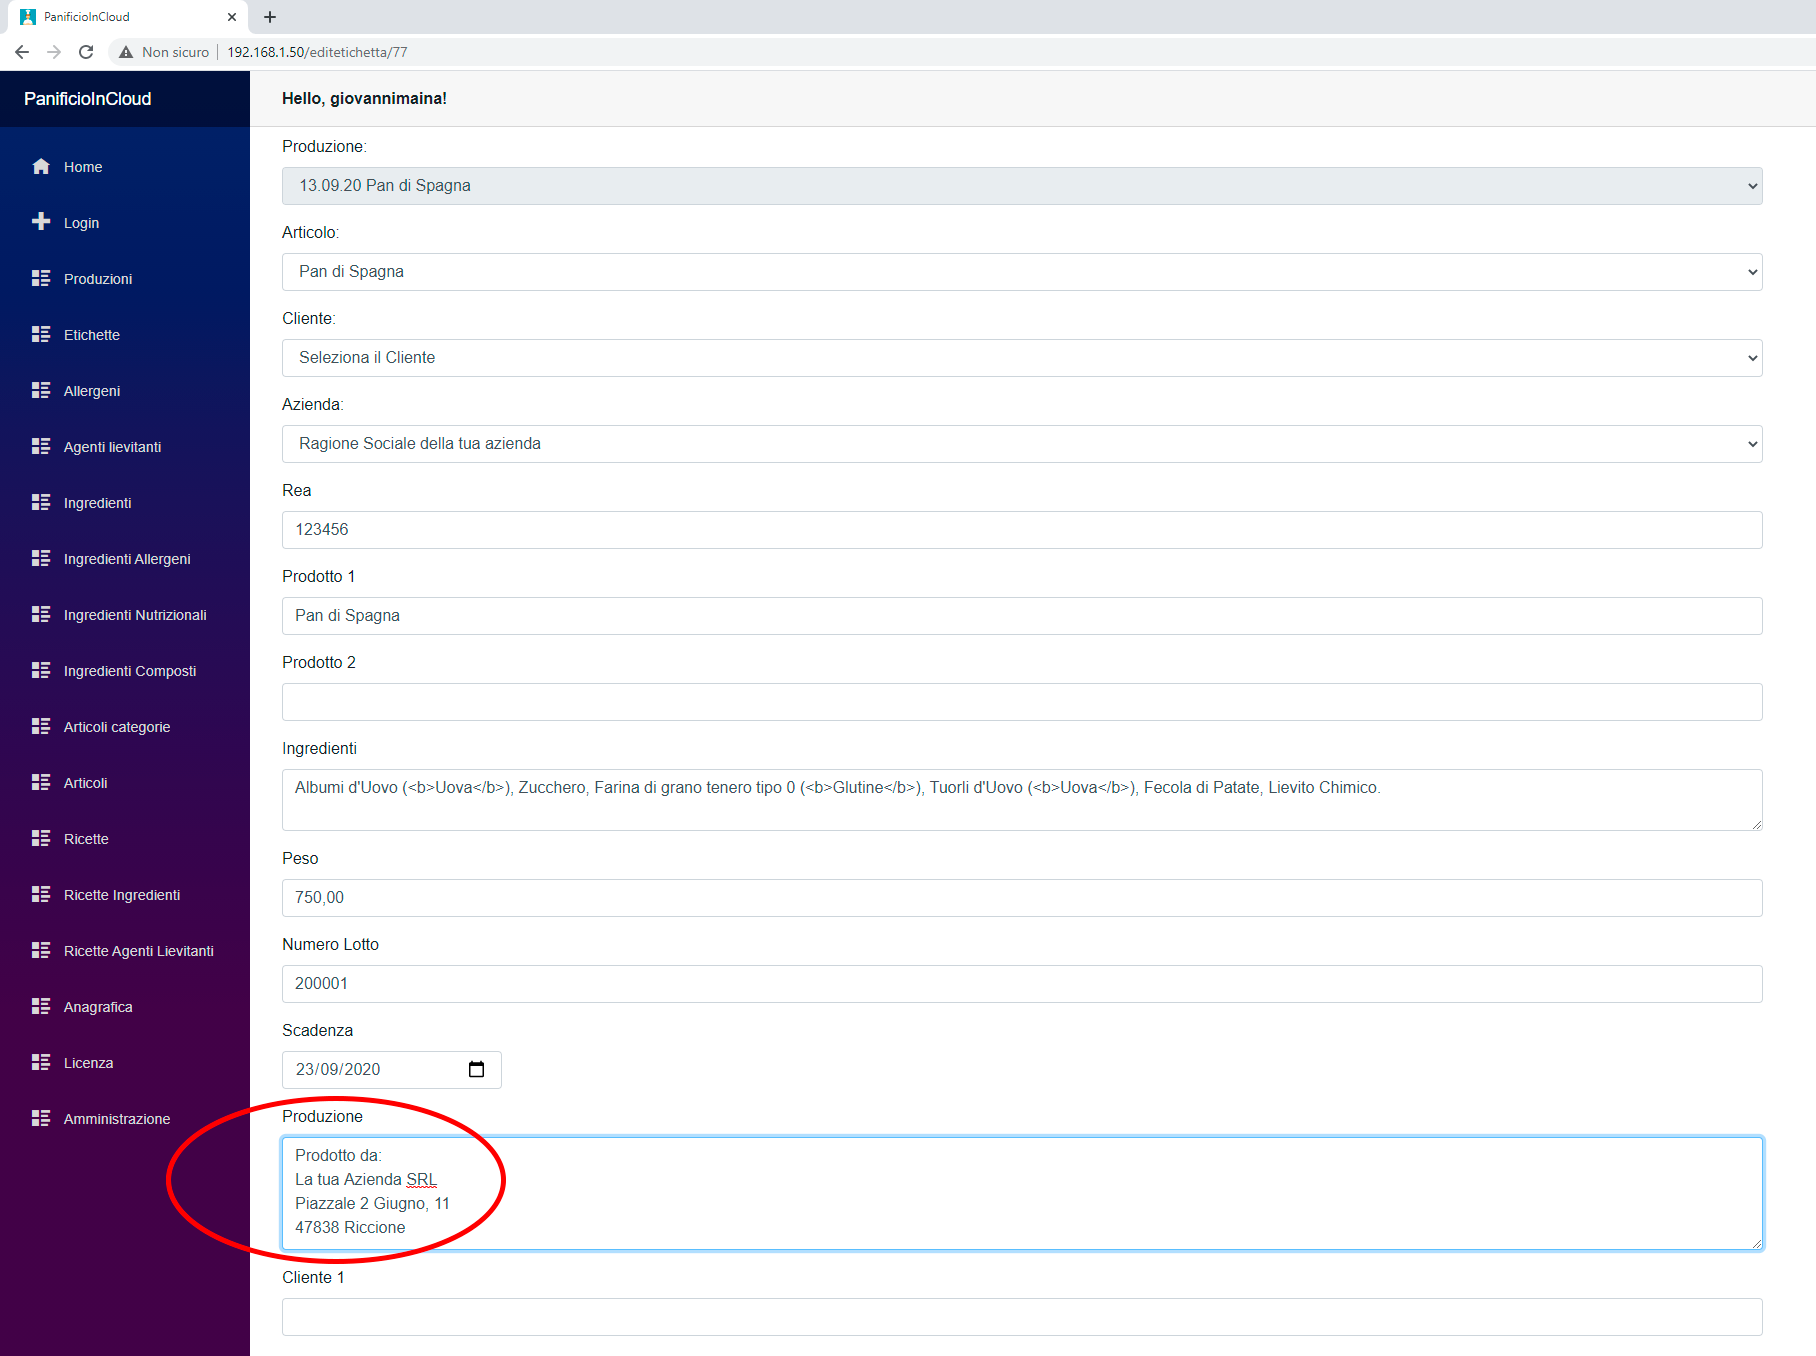Open Login link in sidebar
Viewport: 1816px width, 1356px height.
click(81, 223)
